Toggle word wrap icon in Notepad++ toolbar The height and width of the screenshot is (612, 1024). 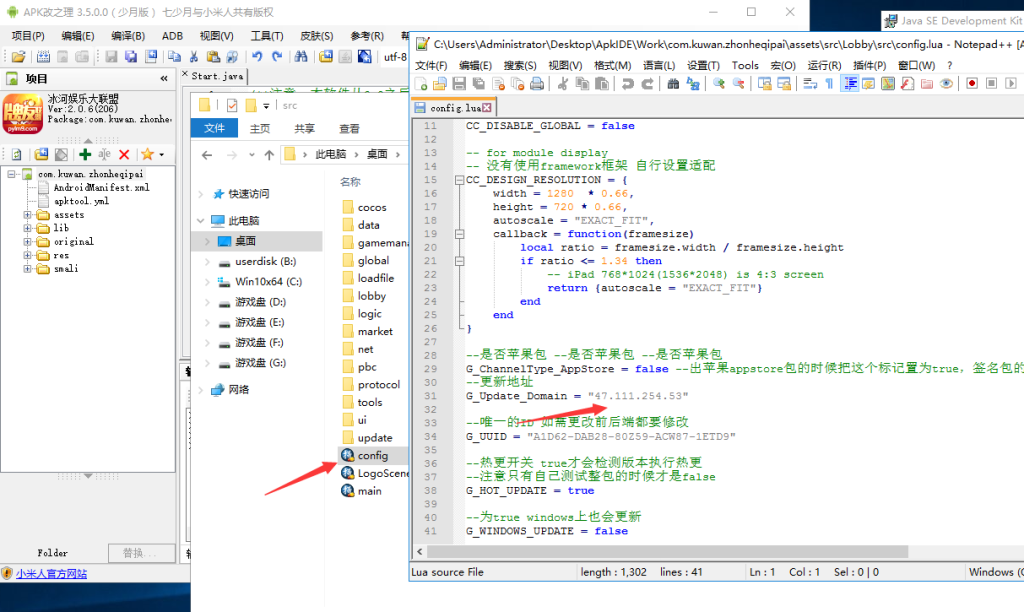[809, 84]
